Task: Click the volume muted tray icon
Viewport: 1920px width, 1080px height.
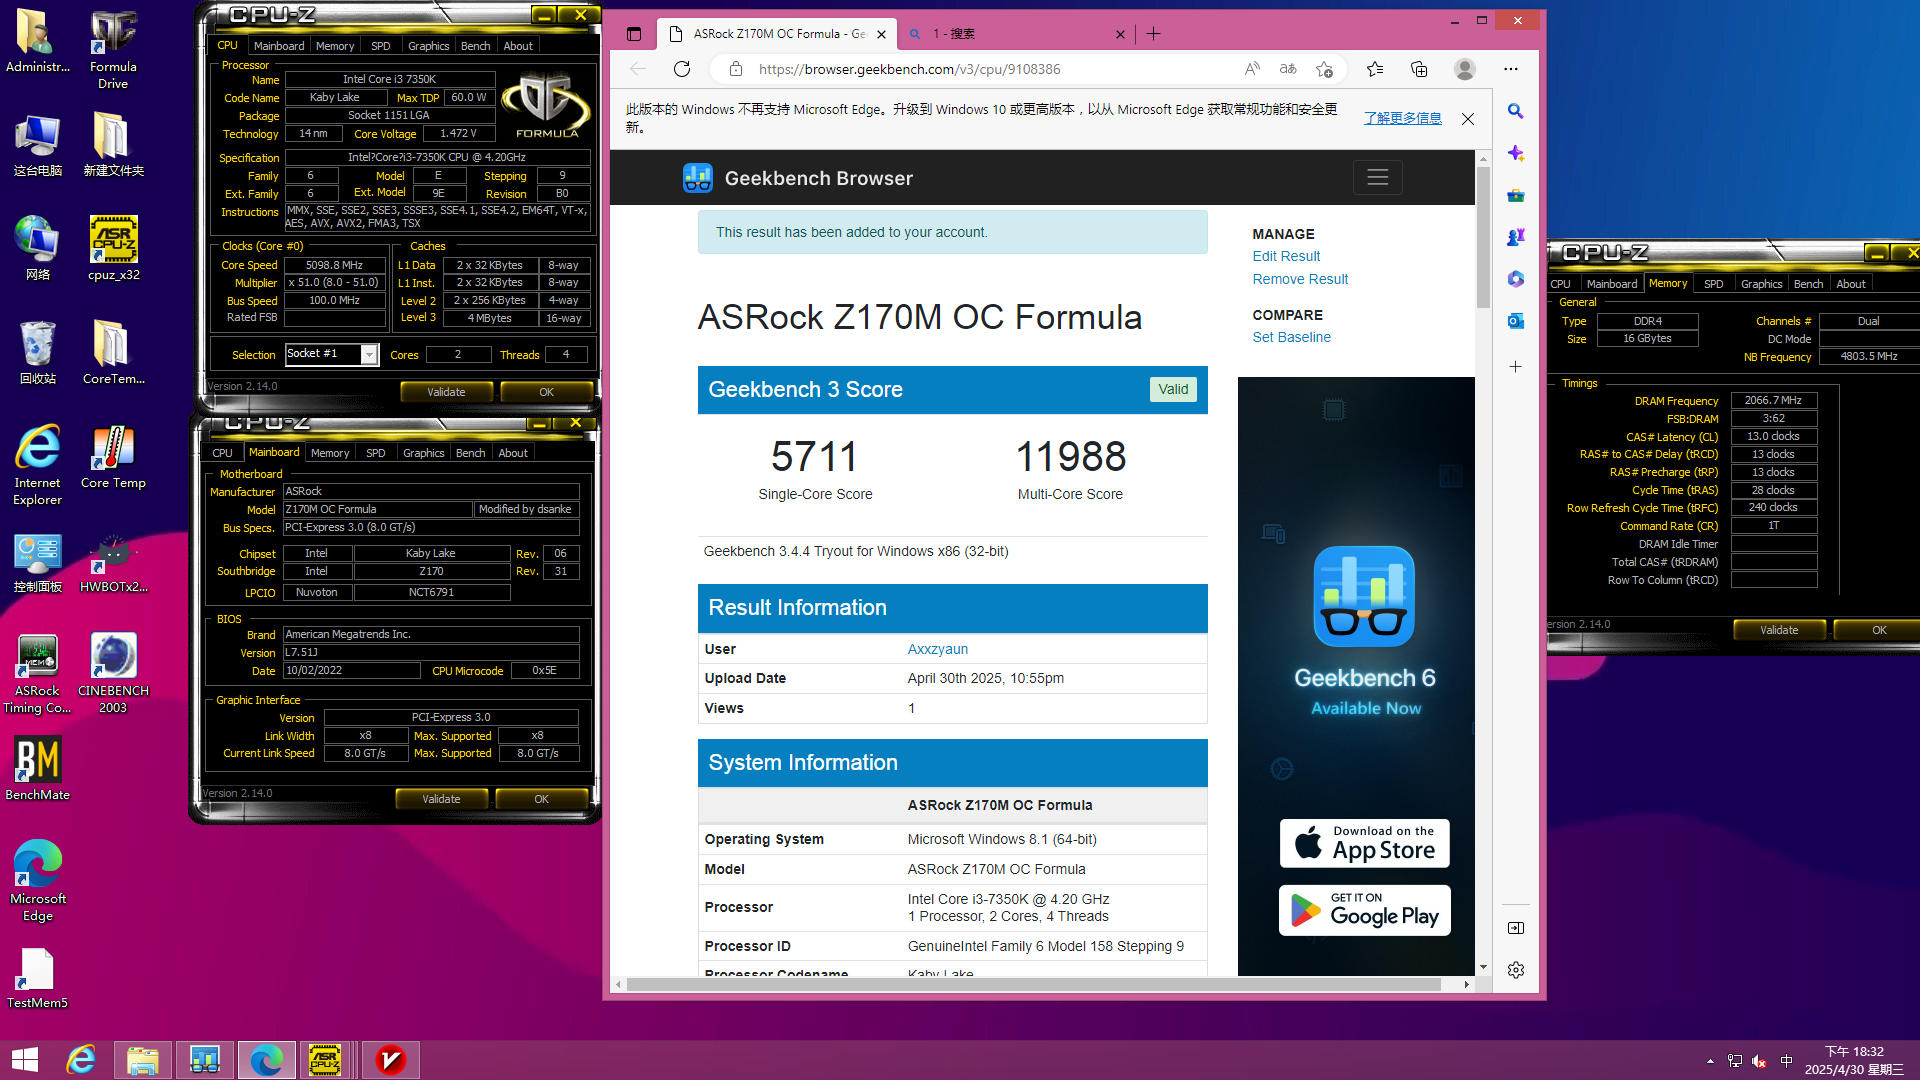Action: 1759,1061
